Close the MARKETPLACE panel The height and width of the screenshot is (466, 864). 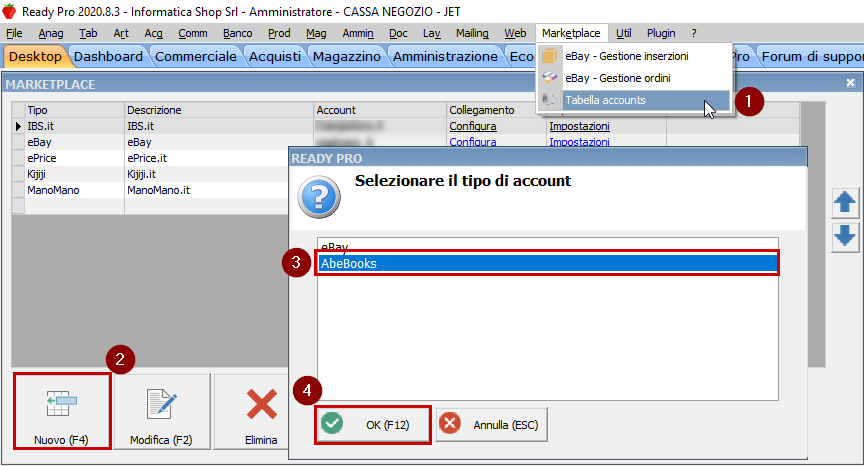point(850,83)
